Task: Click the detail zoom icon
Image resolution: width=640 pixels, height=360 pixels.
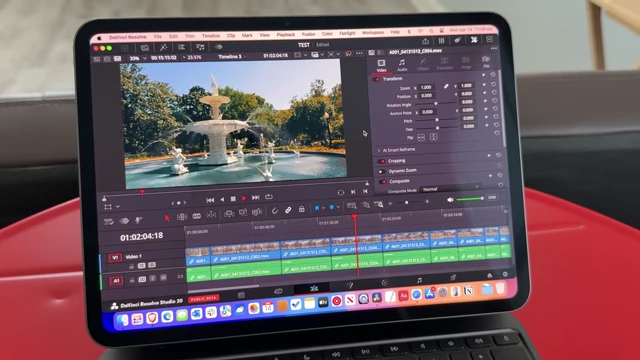Action: (x=366, y=205)
